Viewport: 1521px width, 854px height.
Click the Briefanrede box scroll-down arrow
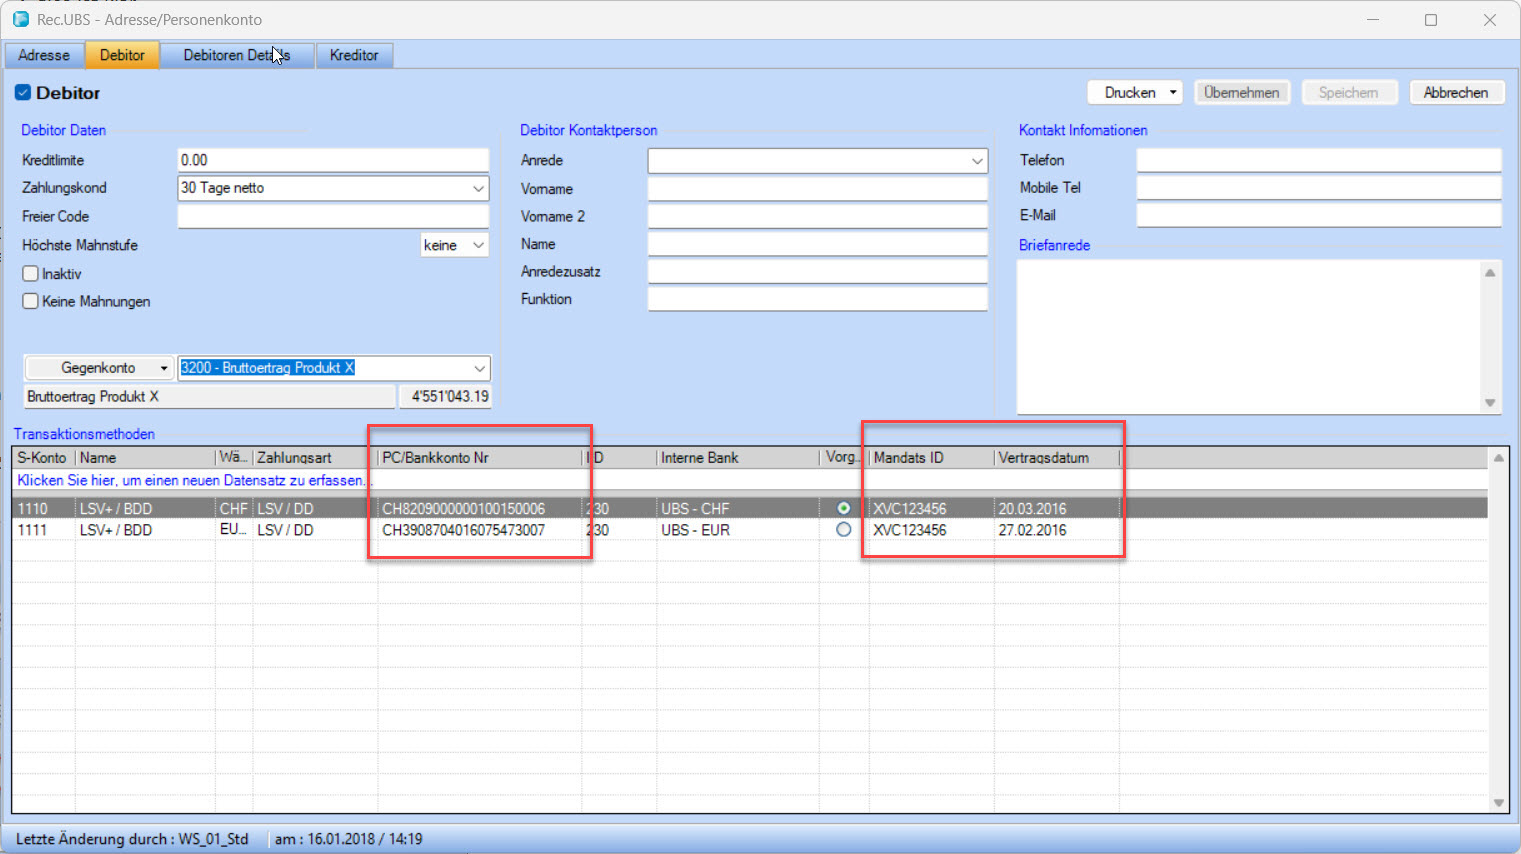[x=1490, y=402]
